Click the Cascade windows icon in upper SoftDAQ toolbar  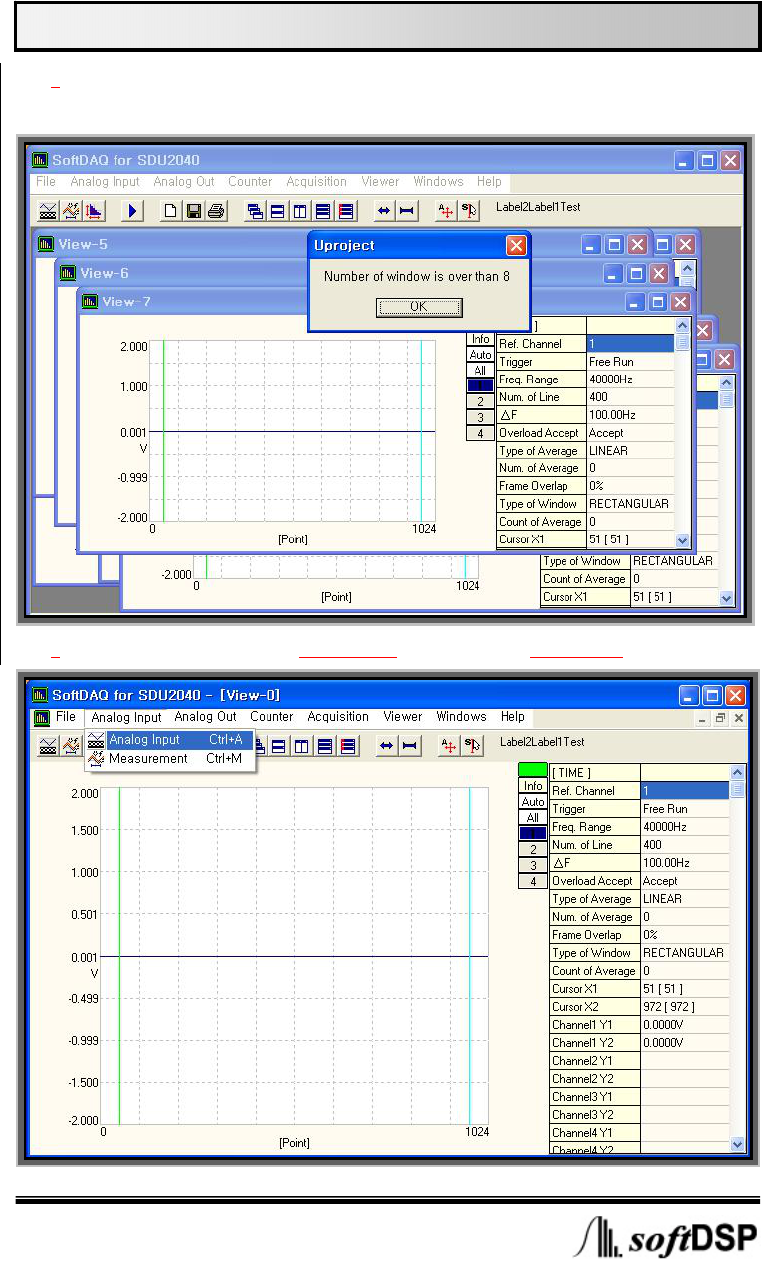click(255, 210)
